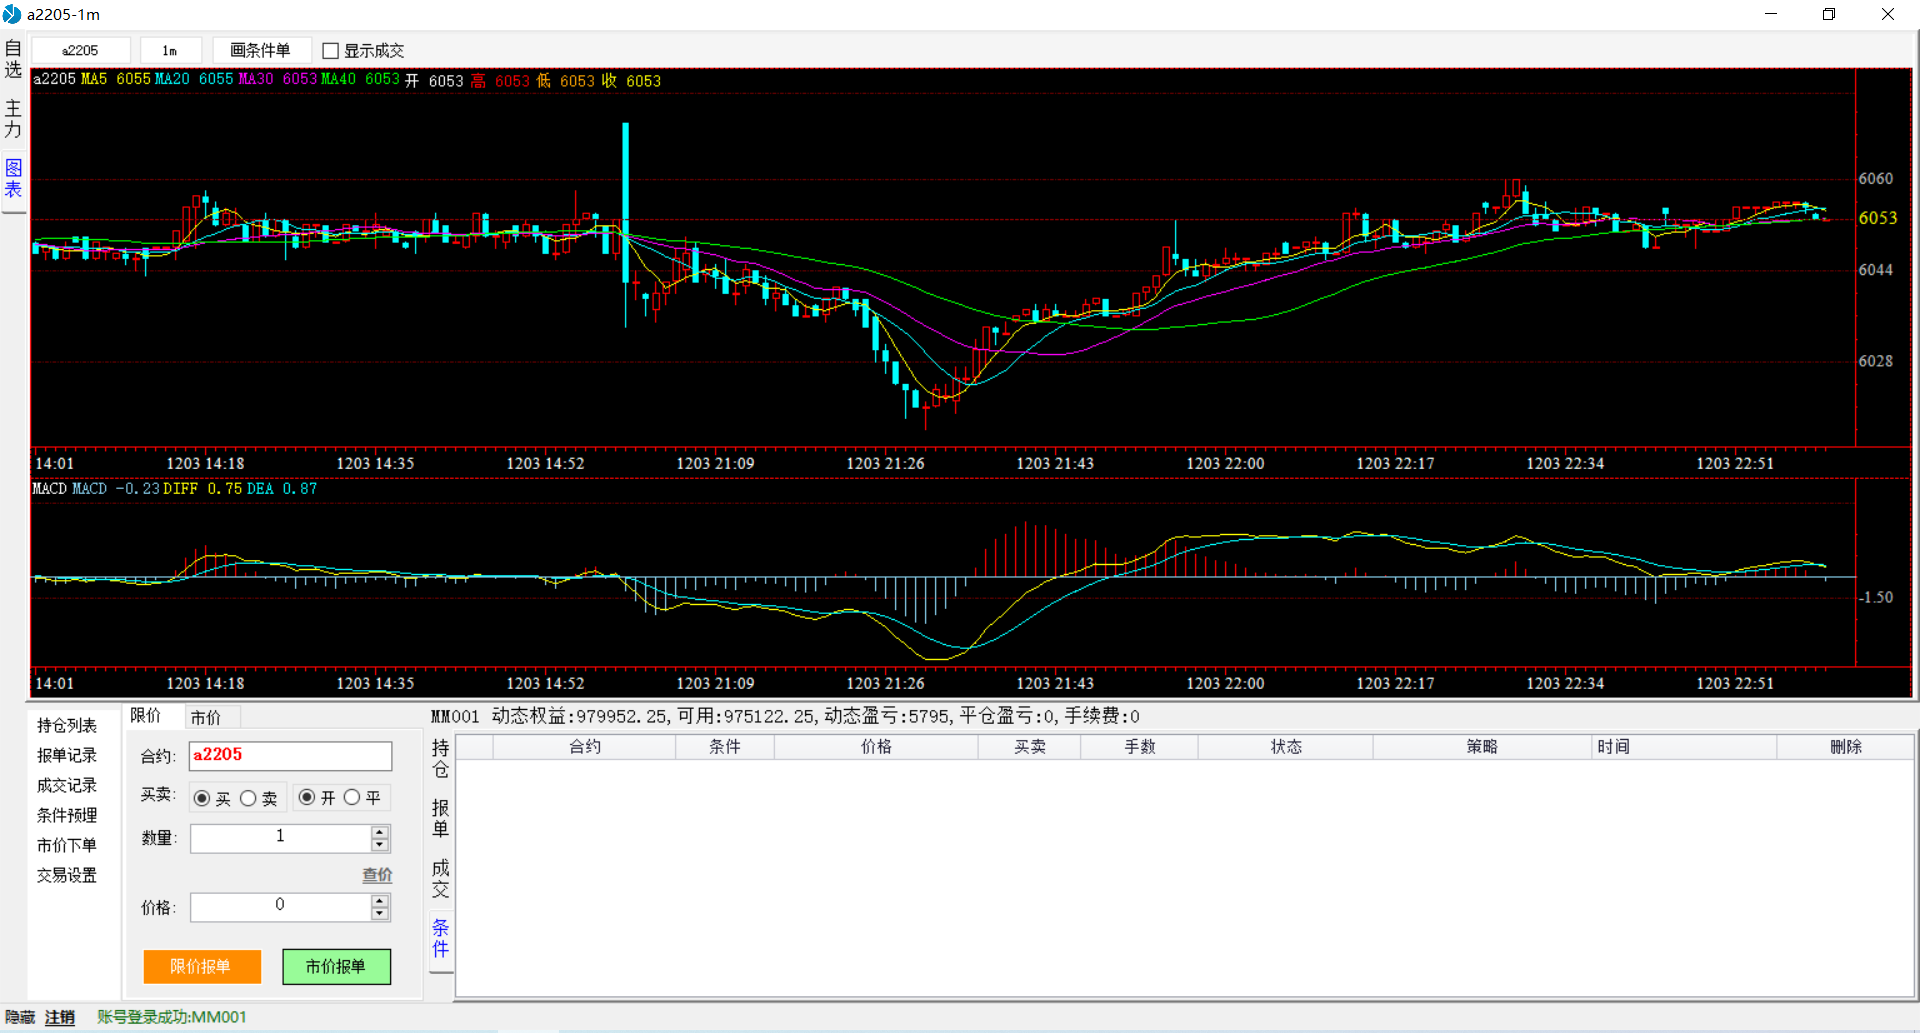1920x1033 pixels.
Task: Choose the 平 radio option
Action: 352,797
